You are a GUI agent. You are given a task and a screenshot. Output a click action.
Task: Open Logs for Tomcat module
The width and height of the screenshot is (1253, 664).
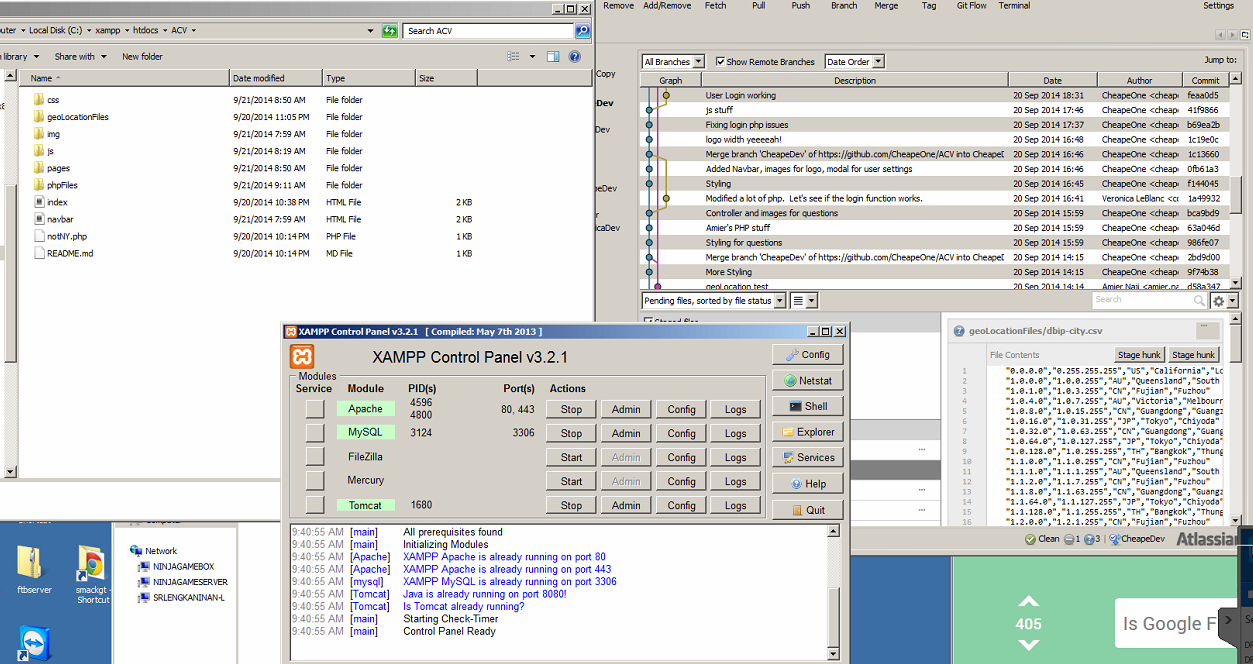(x=736, y=505)
